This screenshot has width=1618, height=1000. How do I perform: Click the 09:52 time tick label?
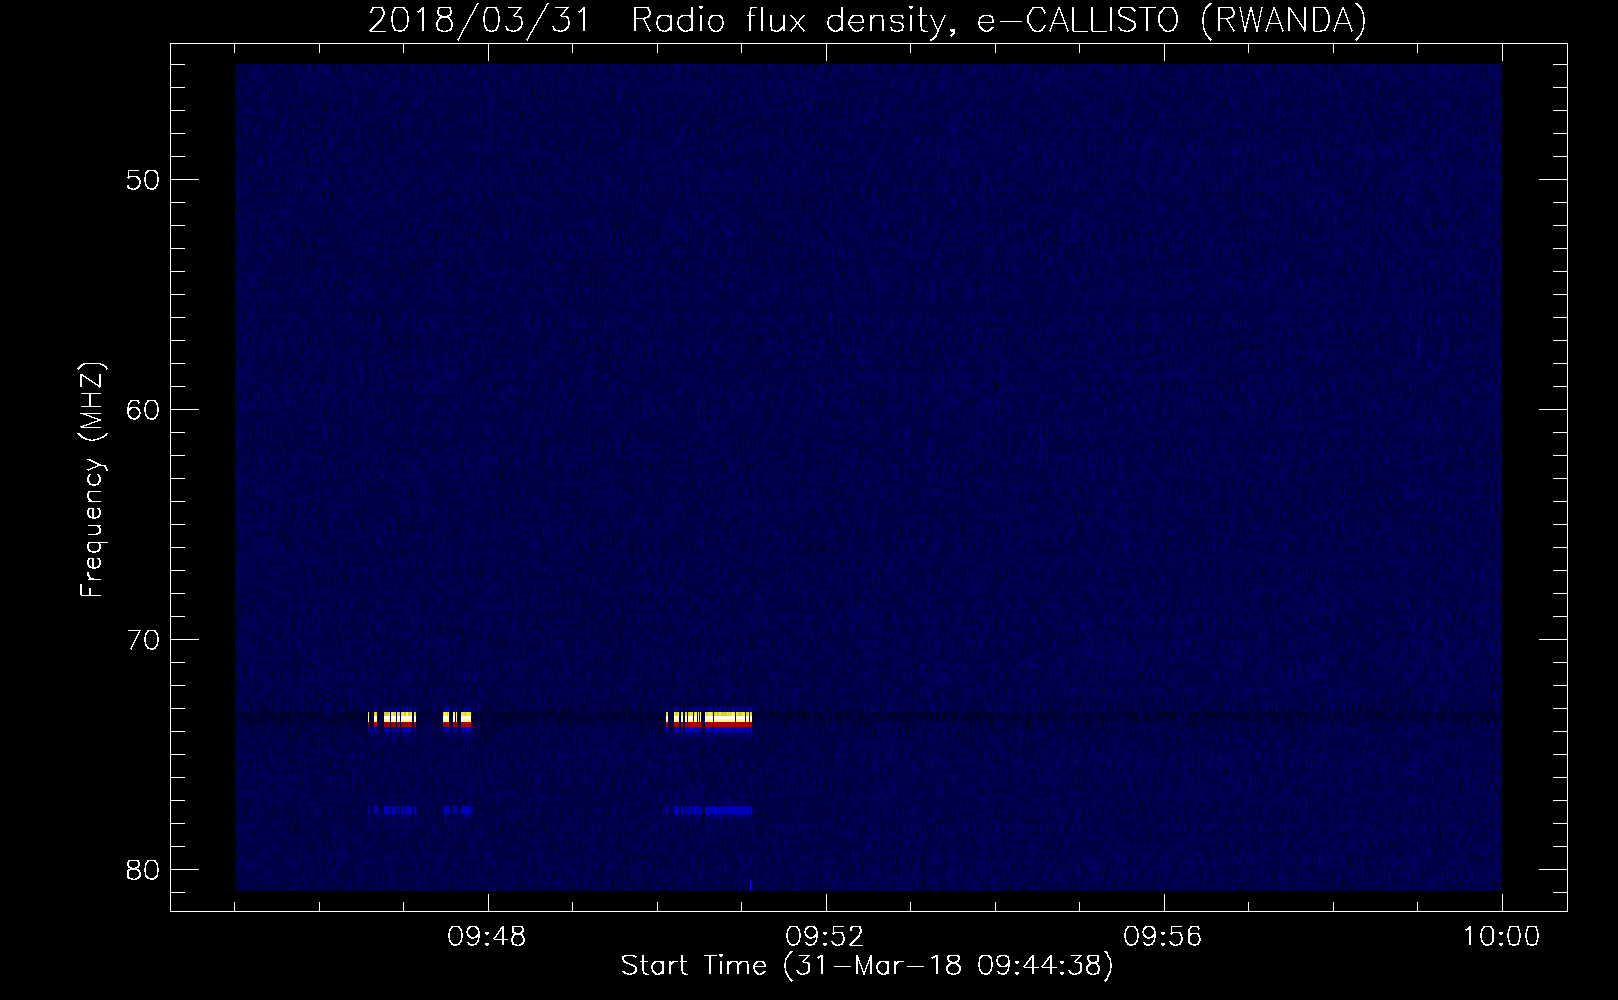point(825,938)
